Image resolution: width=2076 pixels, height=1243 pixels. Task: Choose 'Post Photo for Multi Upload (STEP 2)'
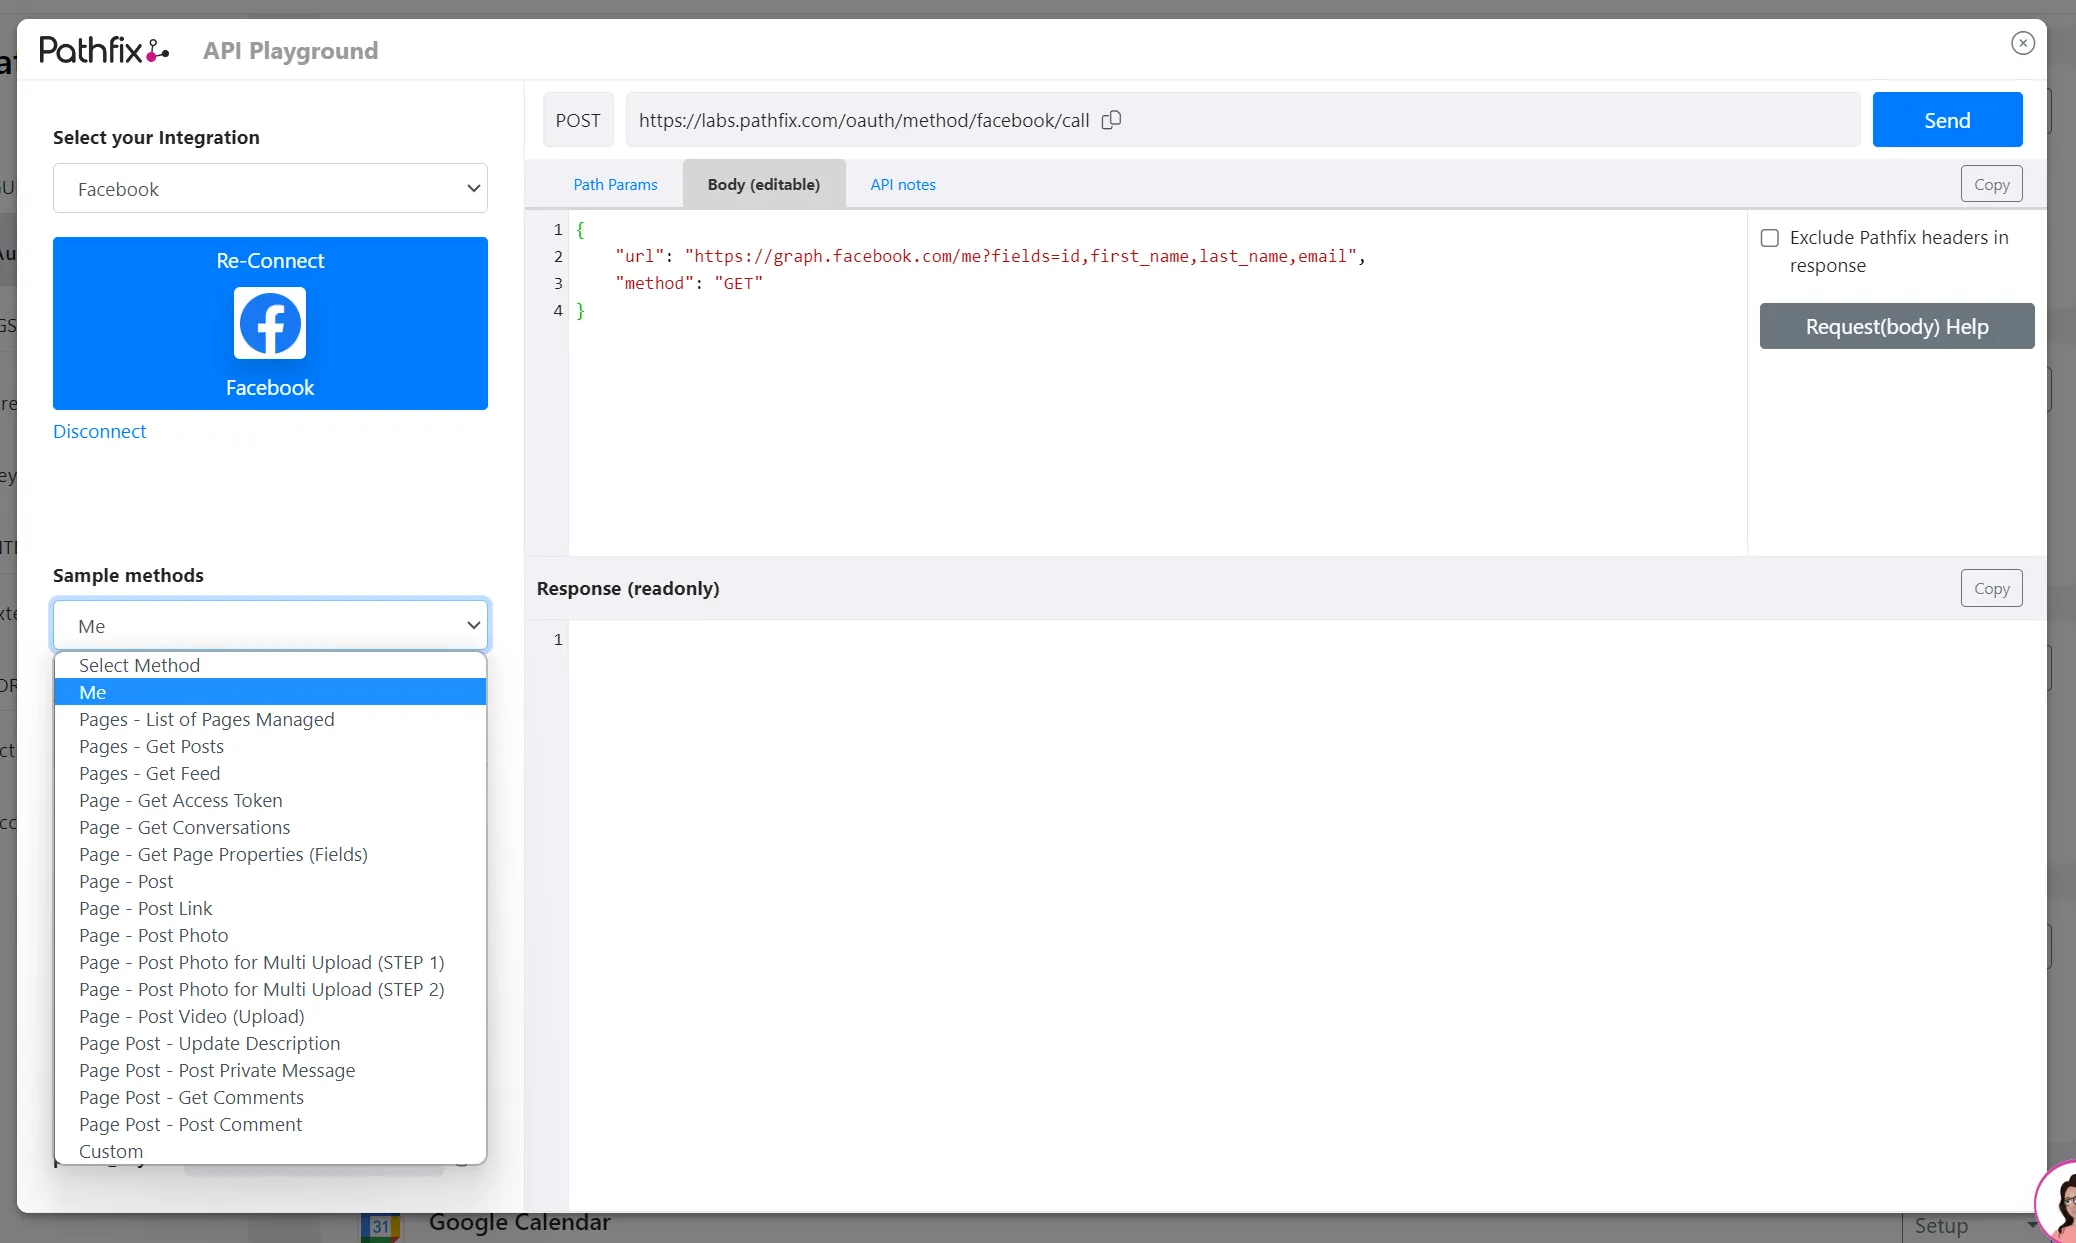click(270, 989)
